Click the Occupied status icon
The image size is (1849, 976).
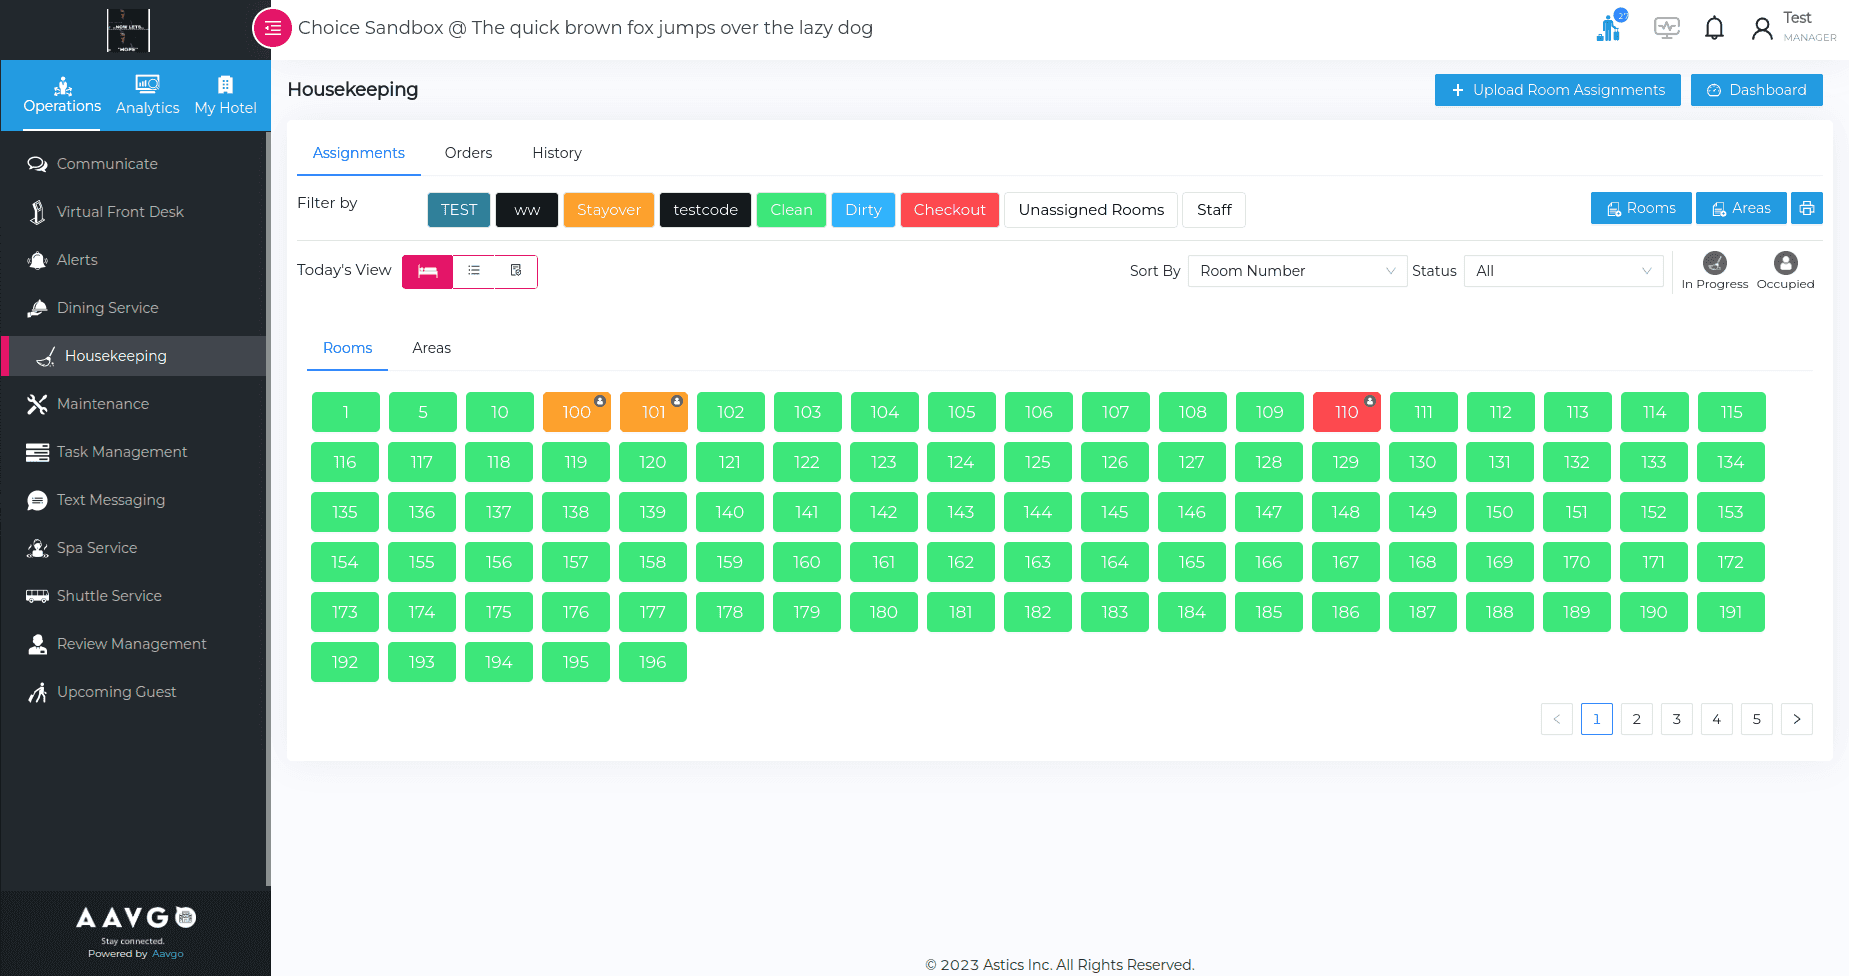click(x=1785, y=263)
